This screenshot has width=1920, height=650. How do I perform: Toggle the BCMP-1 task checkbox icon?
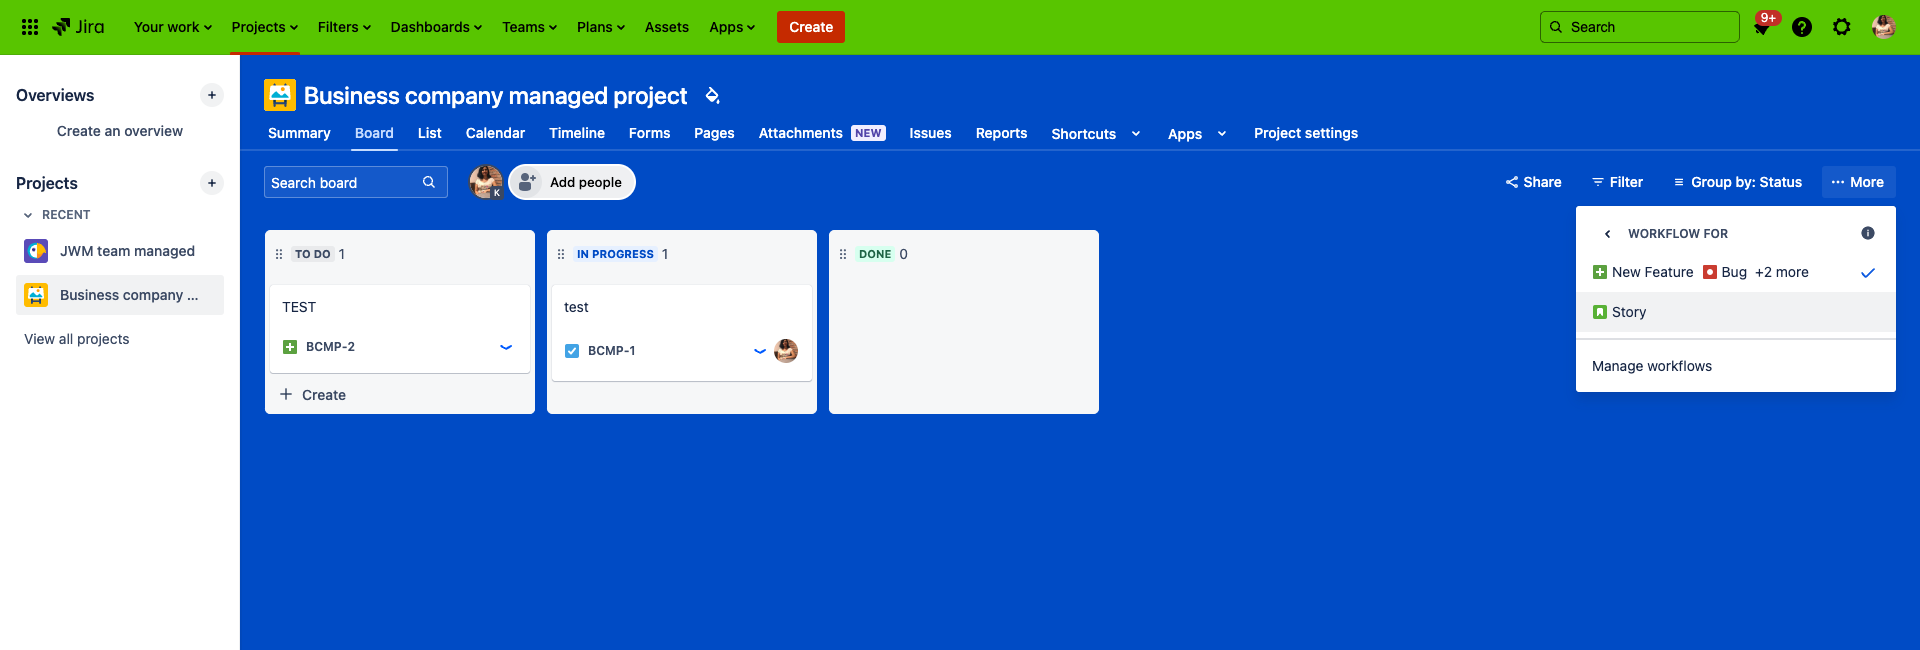(572, 351)
